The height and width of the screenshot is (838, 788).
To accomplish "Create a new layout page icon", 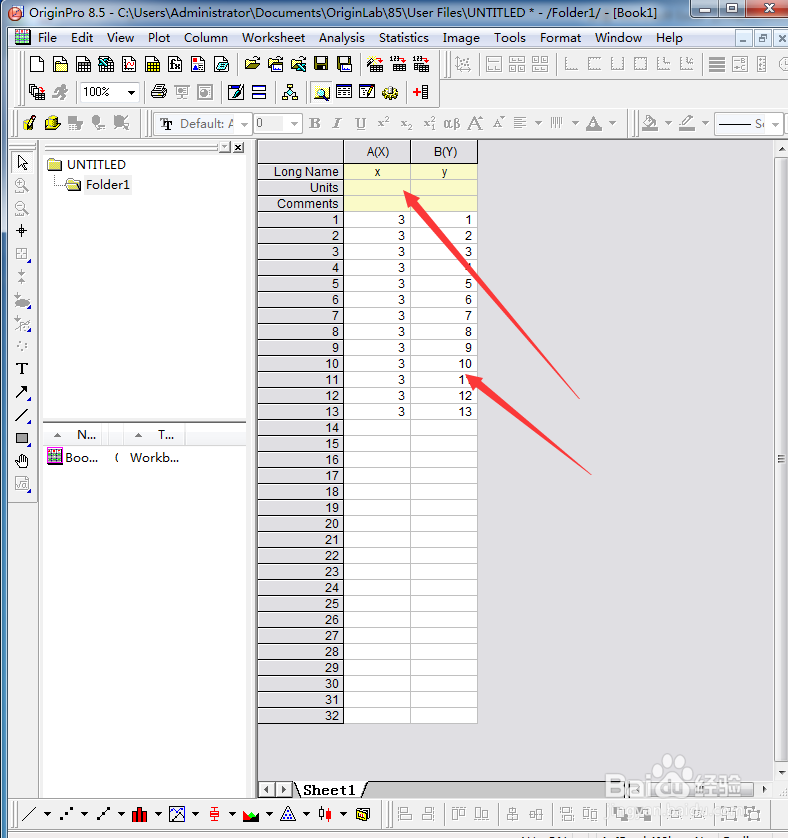I will [x=198, y=65].
